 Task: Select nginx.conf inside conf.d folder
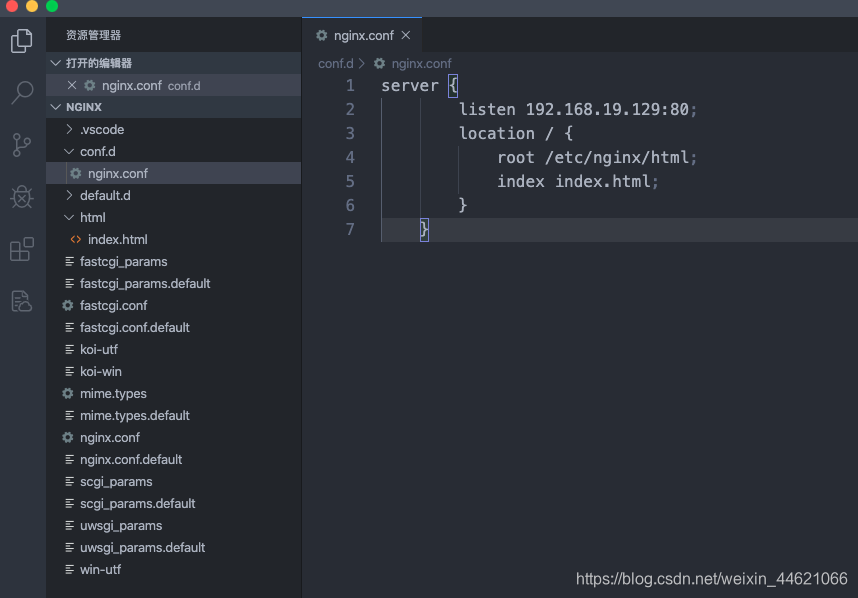pyautogui.click(x=173, y=173)
